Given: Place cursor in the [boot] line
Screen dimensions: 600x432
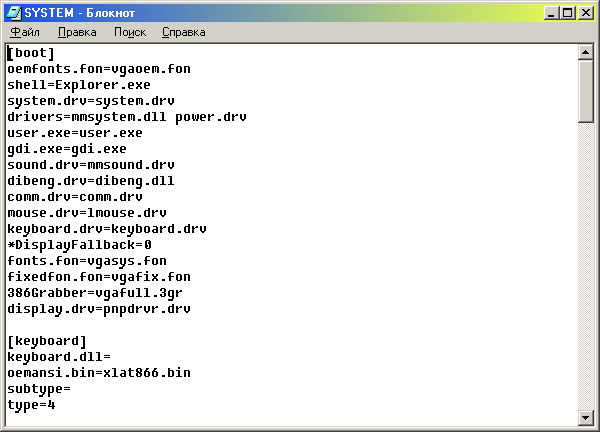Looking at the screenshot, I should click(x=31, y=53).
